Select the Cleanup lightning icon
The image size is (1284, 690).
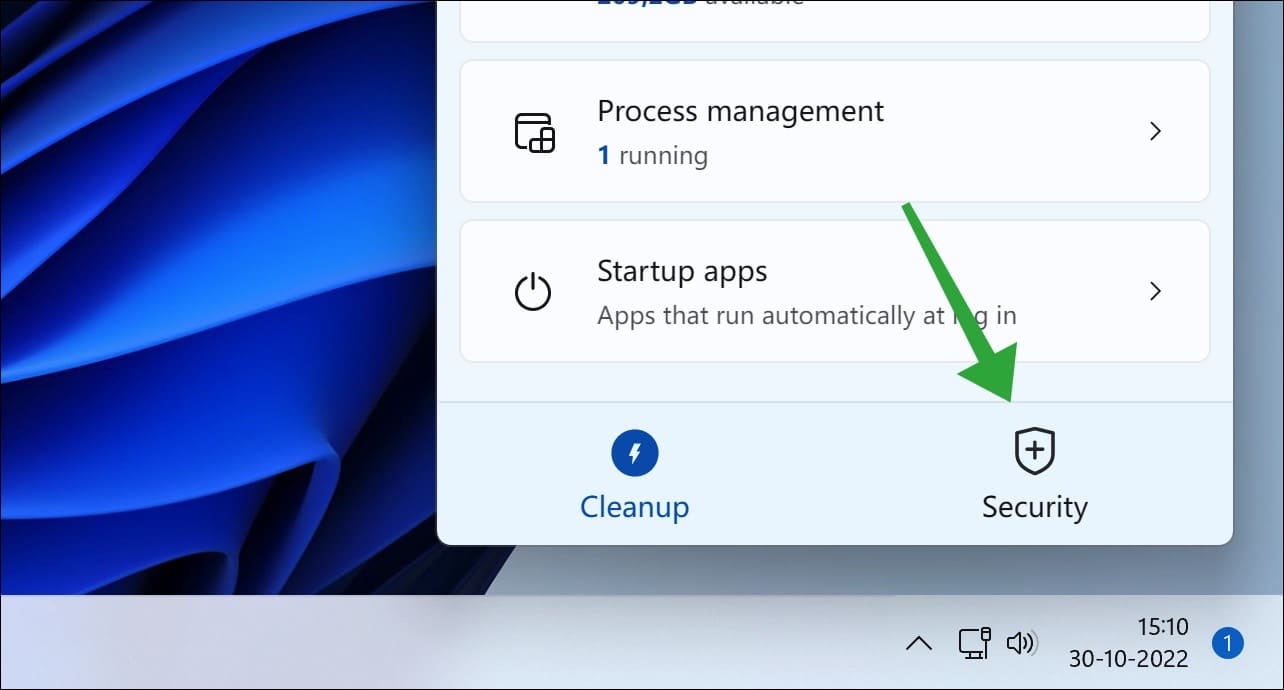coord(635,452)
